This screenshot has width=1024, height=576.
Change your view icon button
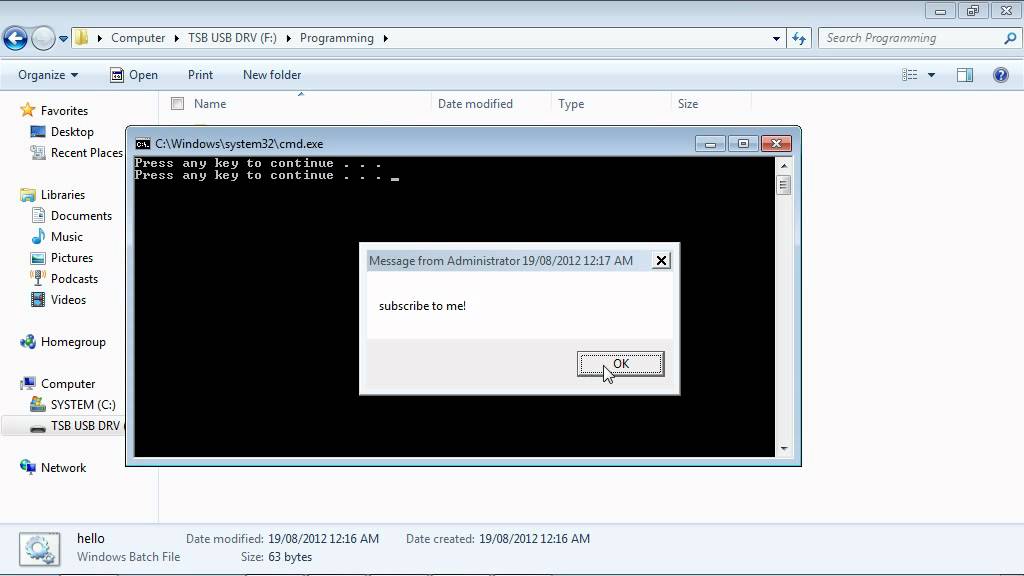[910, 75]
